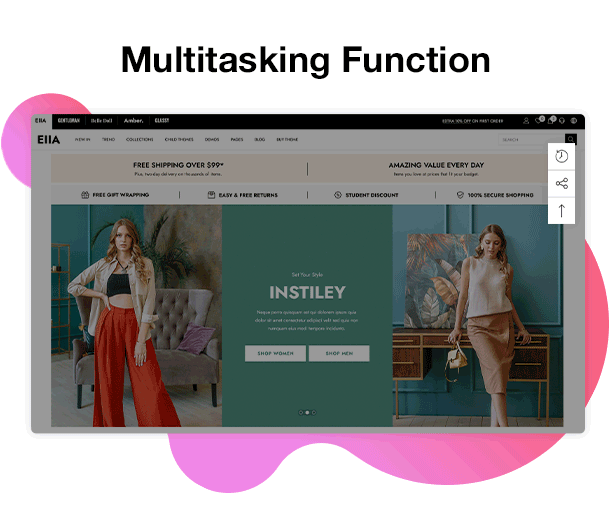613x520 pixels.
Task: Click the search magnifier button
Action: (x=571, y=140)
